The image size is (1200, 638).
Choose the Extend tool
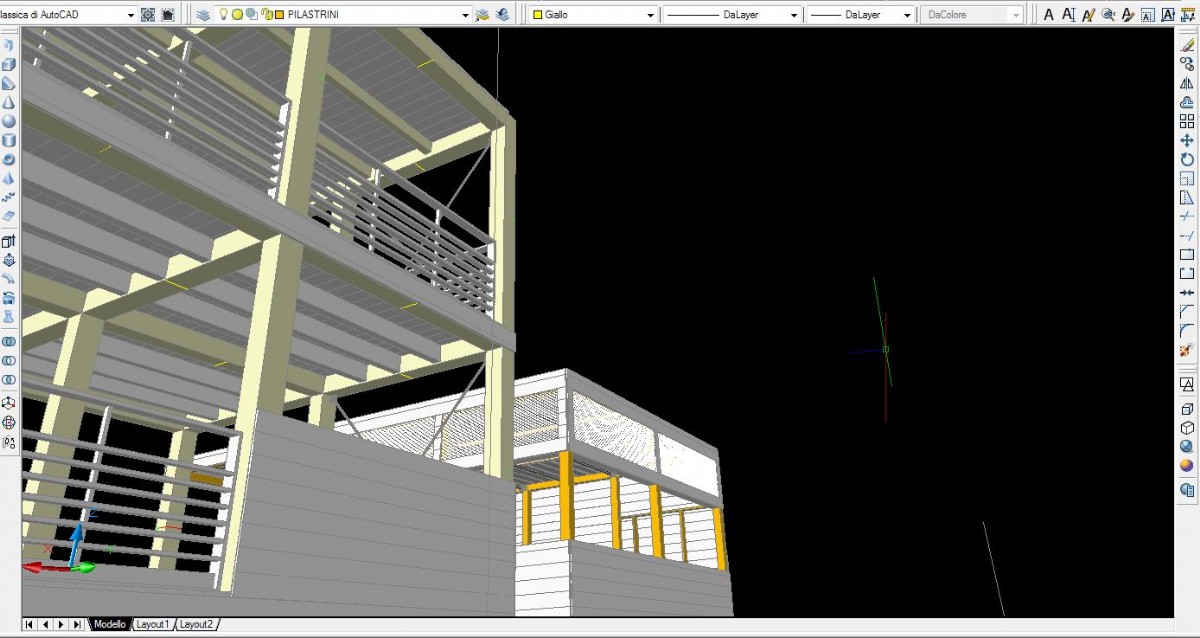pos(1187,235)
